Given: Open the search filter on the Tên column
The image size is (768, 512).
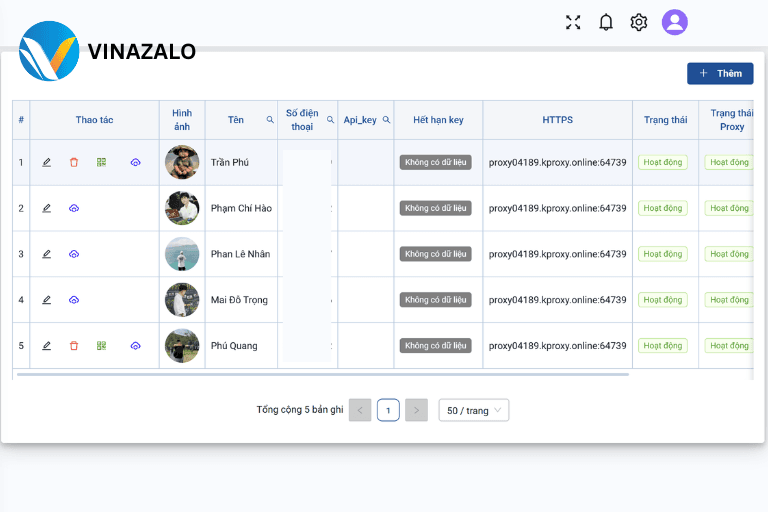Looking at the screenshot, I should click(x=270, y=120).
